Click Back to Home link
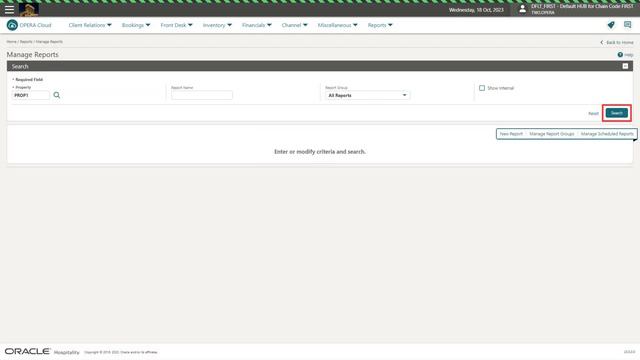This screenshot has width=640, height=360. [617, 42]
